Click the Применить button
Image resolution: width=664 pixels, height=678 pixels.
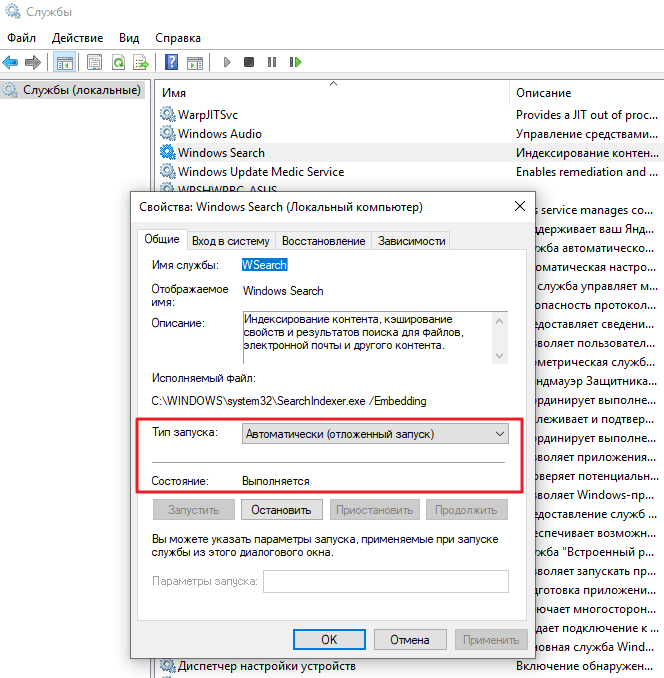(x=491, y=640)
